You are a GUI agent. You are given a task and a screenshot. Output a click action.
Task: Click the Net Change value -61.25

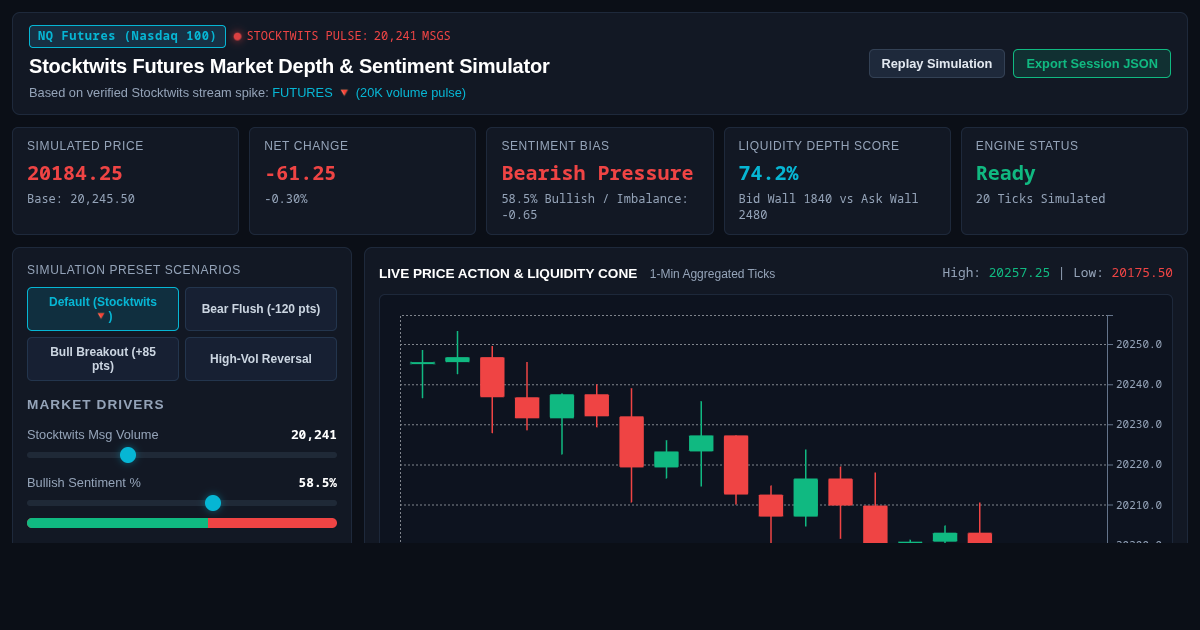(x=300, y=173)
